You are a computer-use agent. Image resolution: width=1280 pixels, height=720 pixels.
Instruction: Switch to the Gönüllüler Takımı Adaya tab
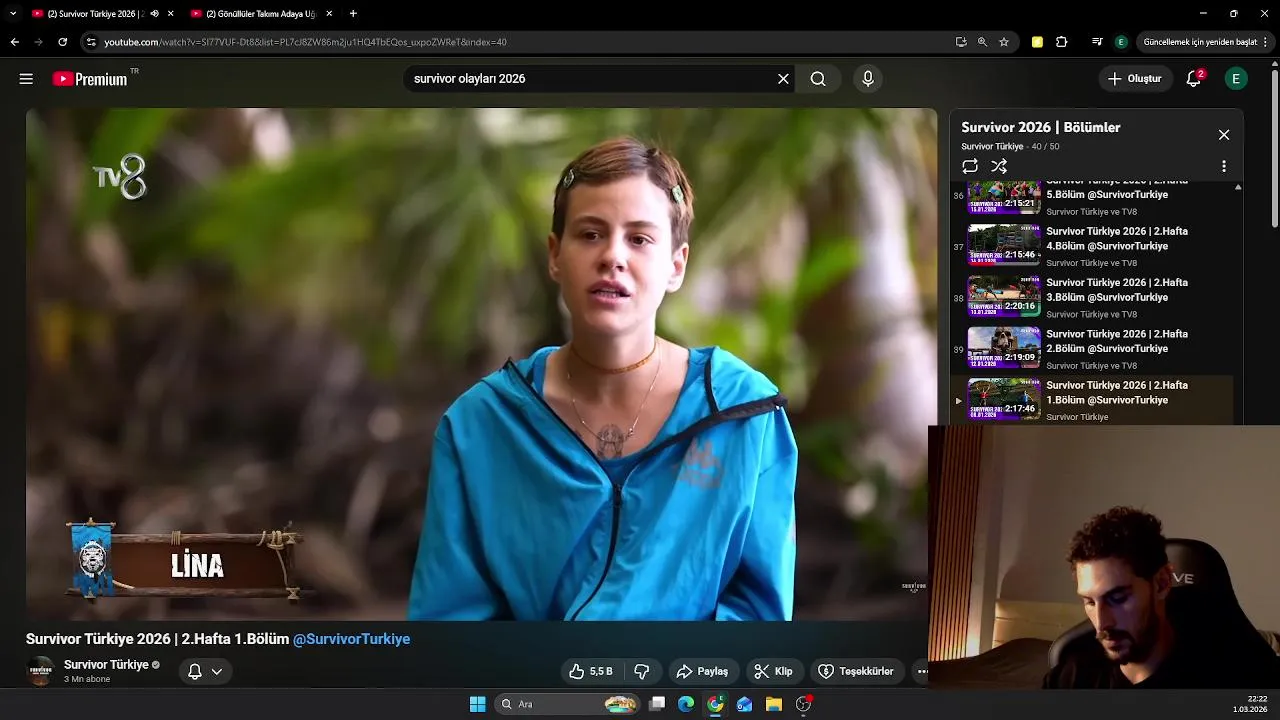pos(260,14)
